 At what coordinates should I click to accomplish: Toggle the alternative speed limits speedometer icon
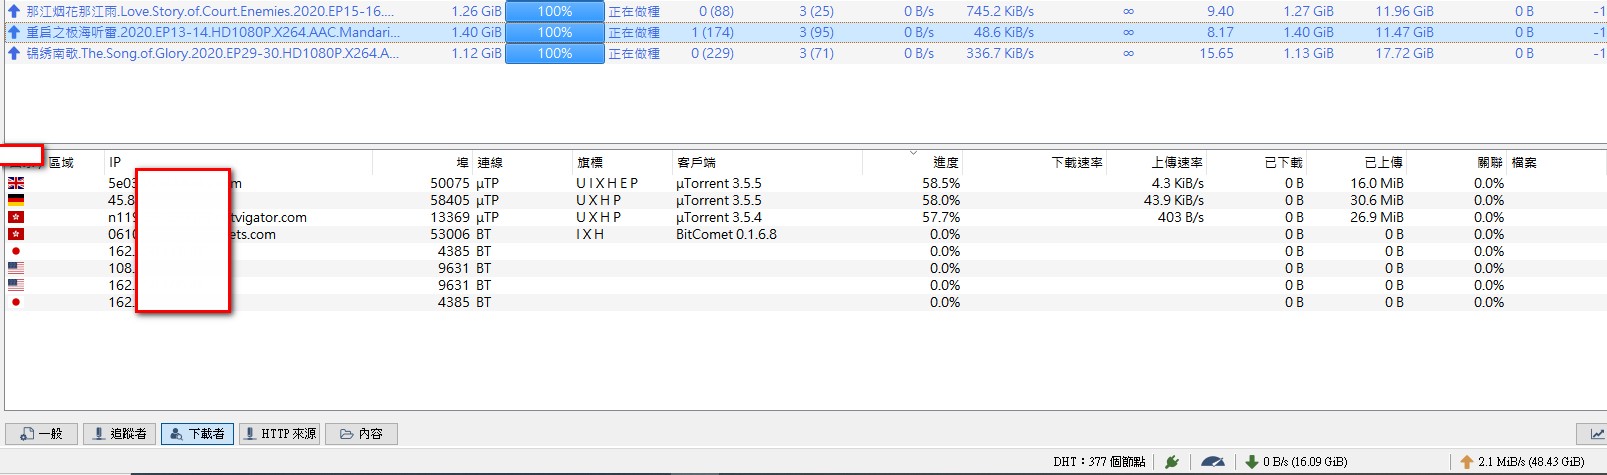pyautogui.click(x=1212, y=462)
